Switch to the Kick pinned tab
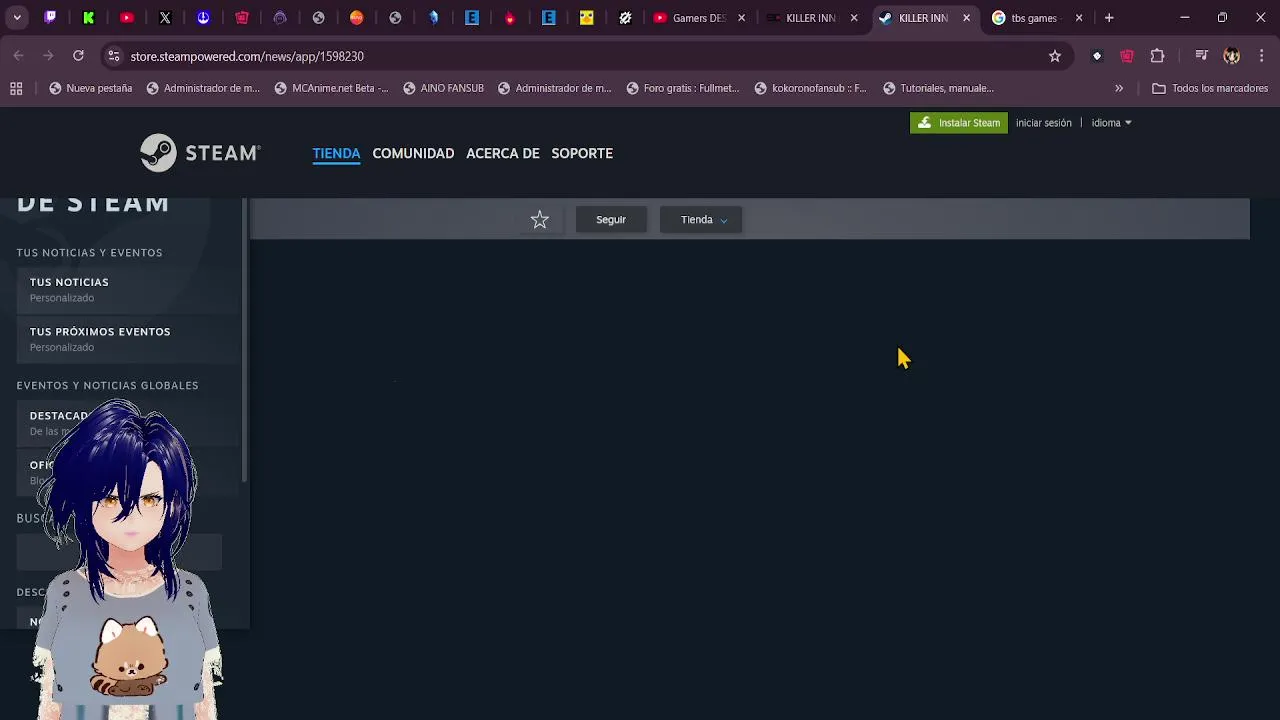 pos(89,18)
